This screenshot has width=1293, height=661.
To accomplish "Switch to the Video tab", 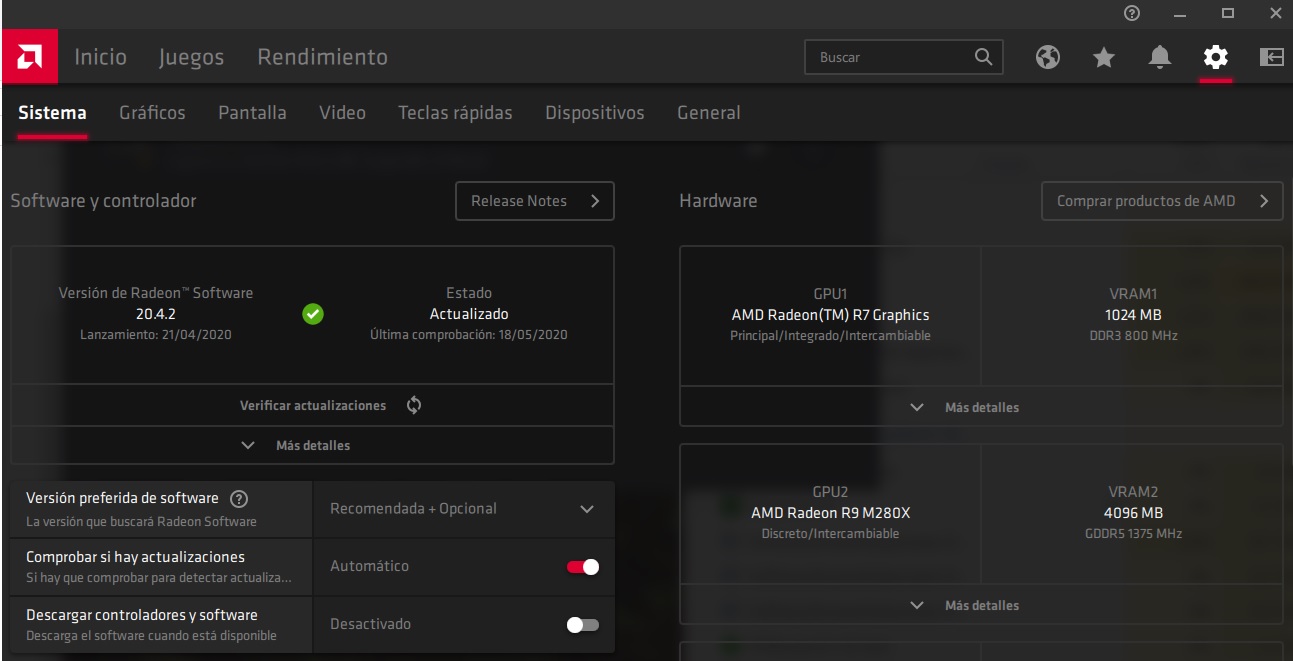I will (x=342, y=113).
